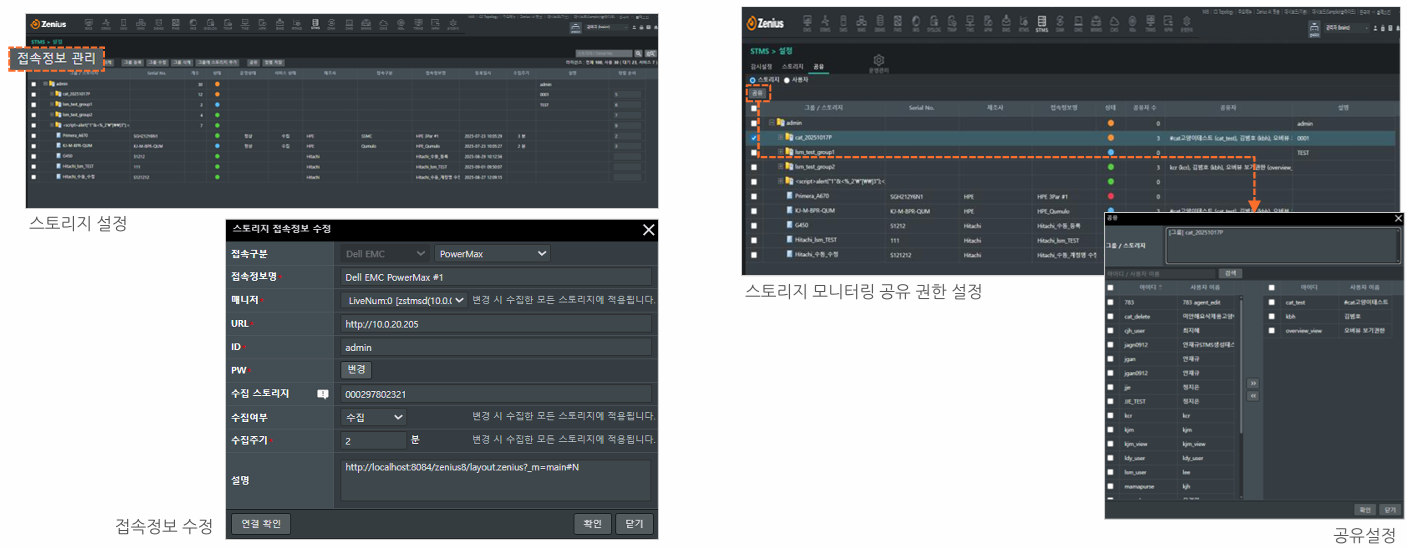The height and width of the screenshot is (549, 1407).
Task: Open the 매니저 LiveNum:0 dropdown
Action: (x=404, y=300)
